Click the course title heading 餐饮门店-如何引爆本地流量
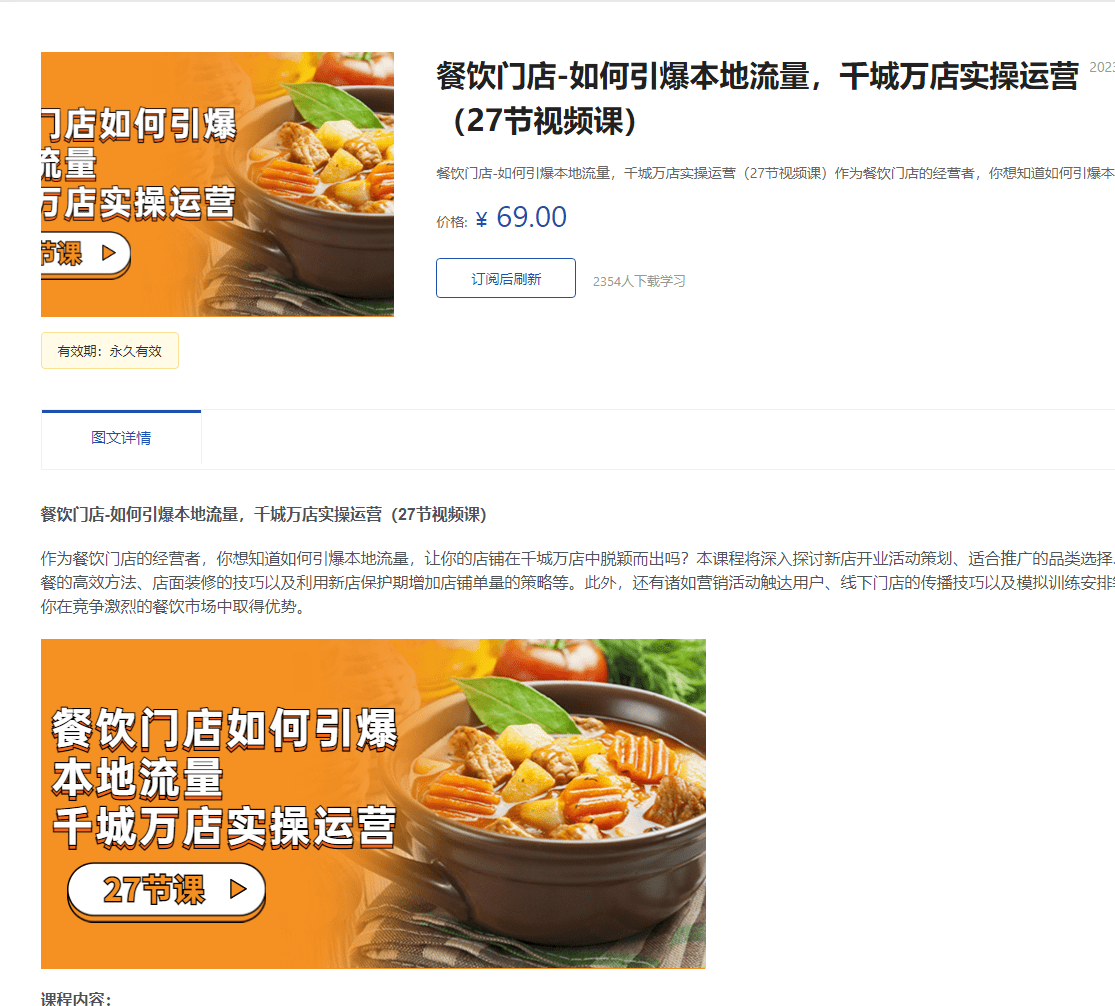Image resolution: width=1115 pixels, height=1006 pixels. [x=757, y=98]
